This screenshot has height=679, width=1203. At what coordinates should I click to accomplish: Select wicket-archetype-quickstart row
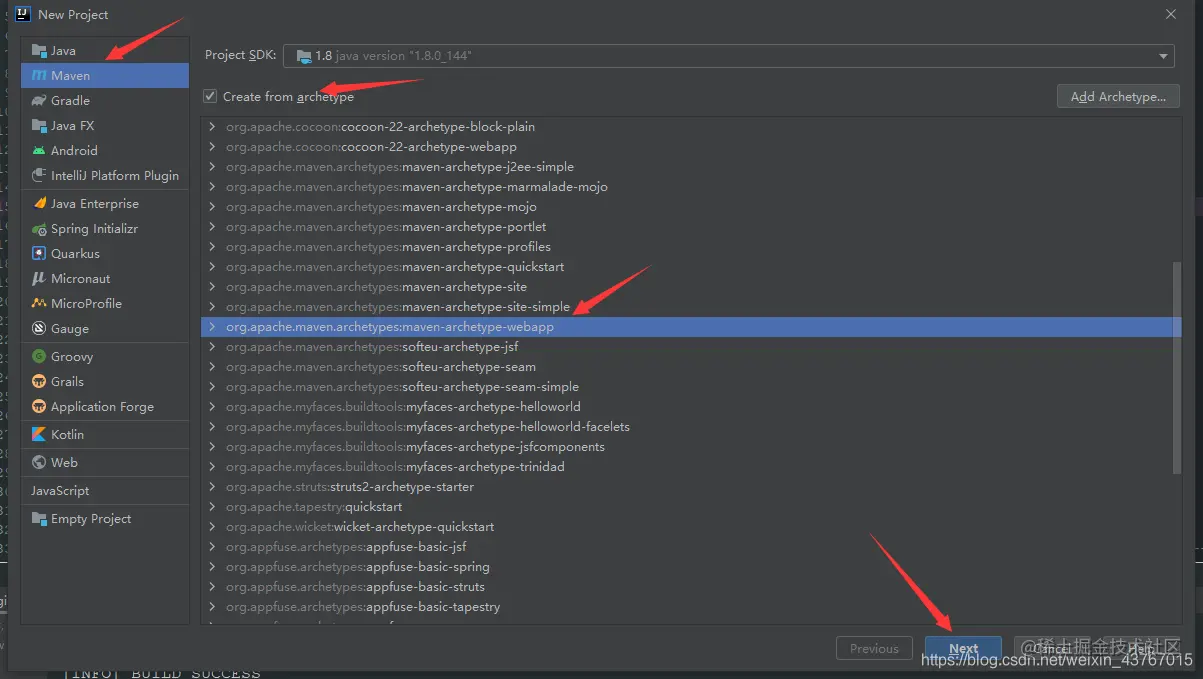tap(690, 527)
